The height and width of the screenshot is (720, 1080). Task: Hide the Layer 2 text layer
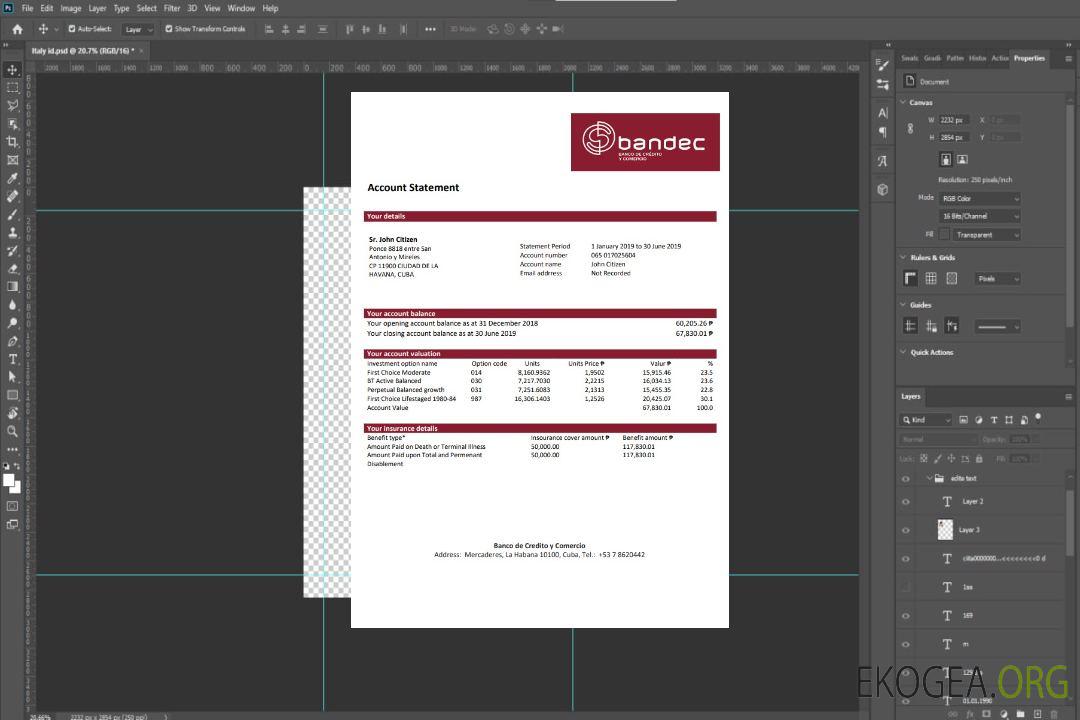click(x=906, y=502)
